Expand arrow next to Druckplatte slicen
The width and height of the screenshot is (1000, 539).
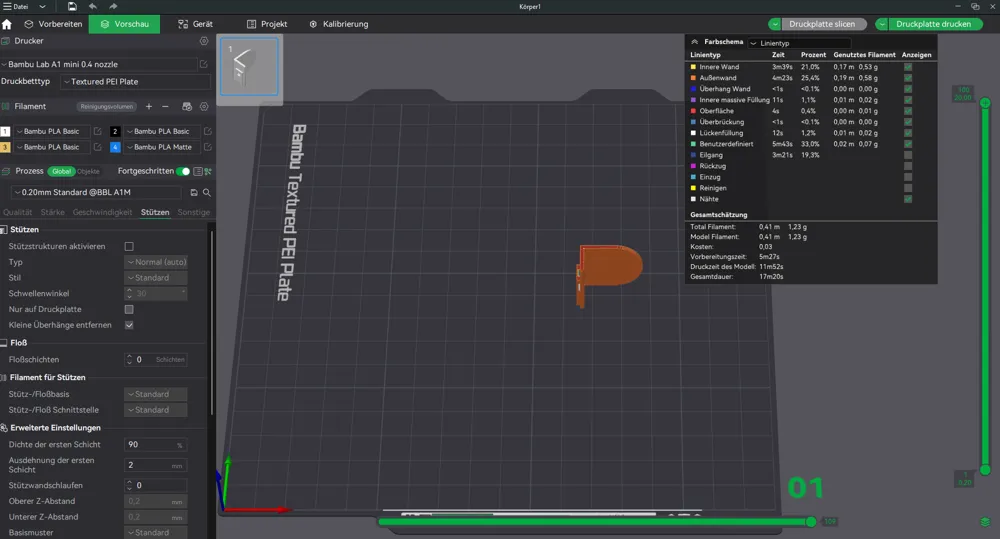pos(774,24)
